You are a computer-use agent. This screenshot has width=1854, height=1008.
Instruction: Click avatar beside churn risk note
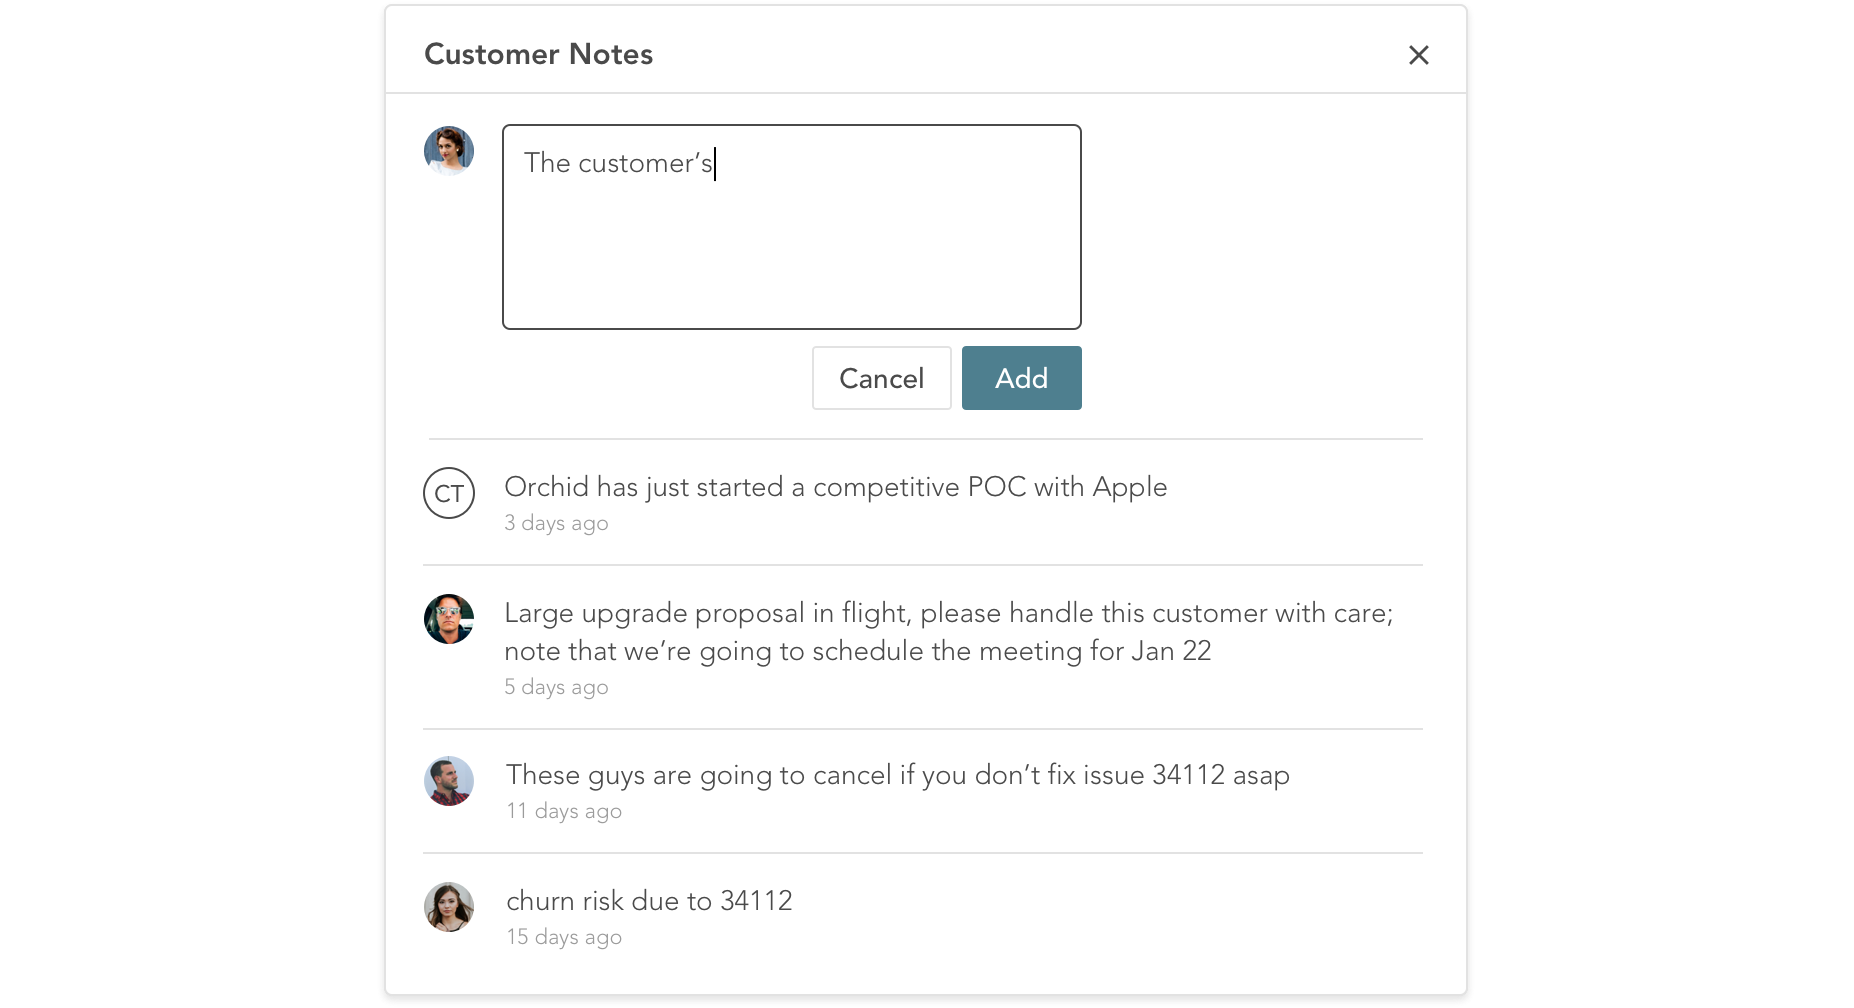point(449,907)
